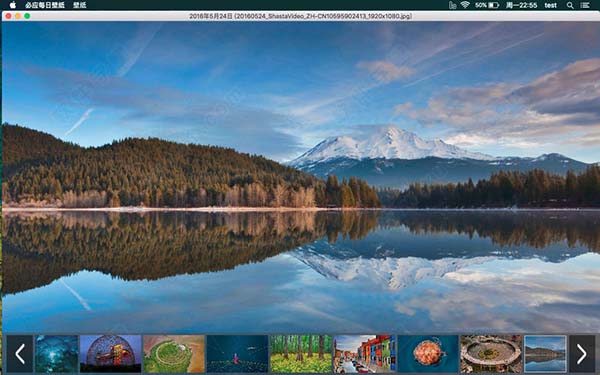Open the test user menu
Screen dimensions: 600x375
click(x=551, y=5)
